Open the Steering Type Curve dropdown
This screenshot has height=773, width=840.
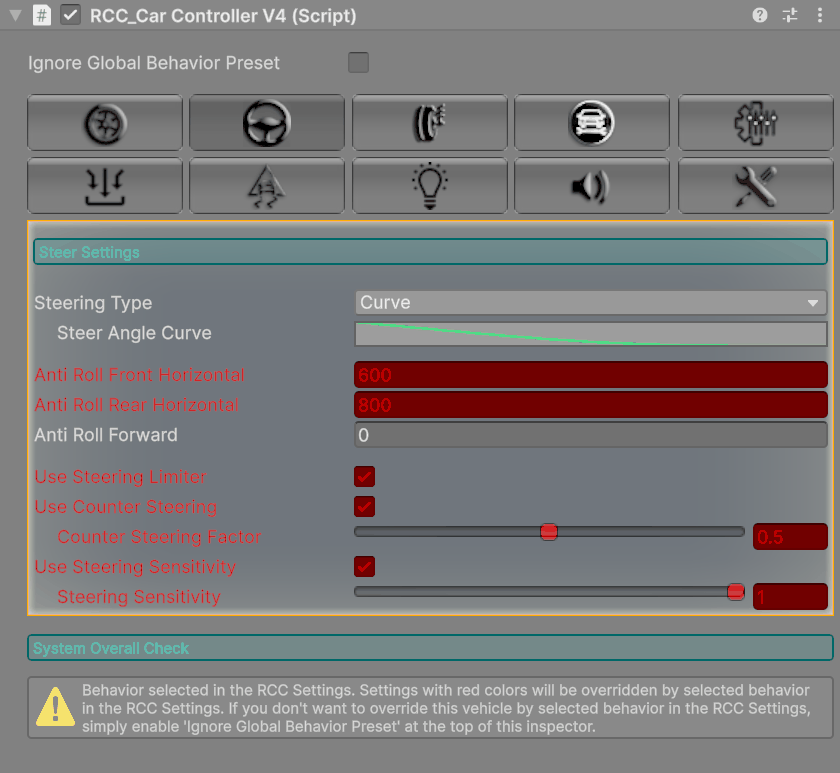[x=591, y=303]
